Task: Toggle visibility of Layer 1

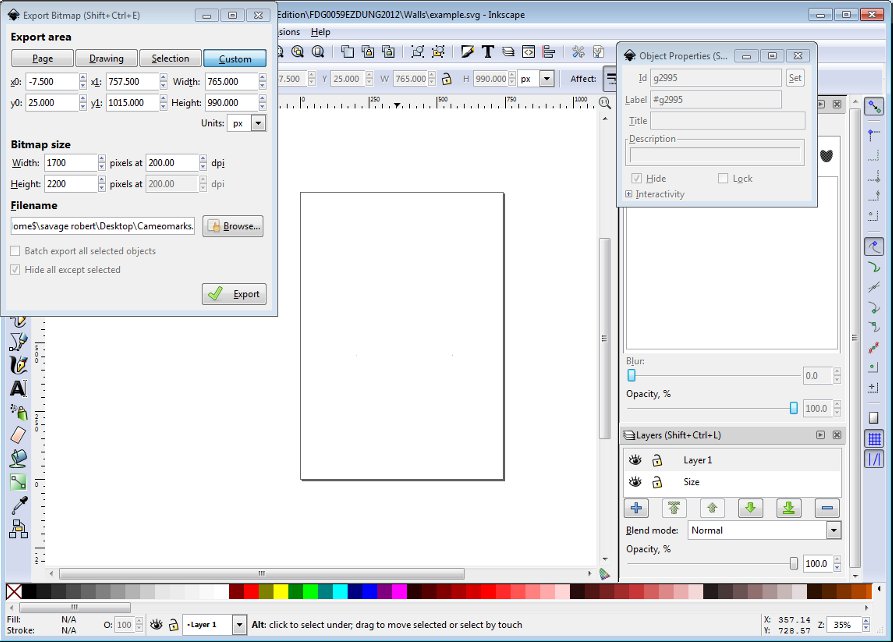Action: (634, 460)
